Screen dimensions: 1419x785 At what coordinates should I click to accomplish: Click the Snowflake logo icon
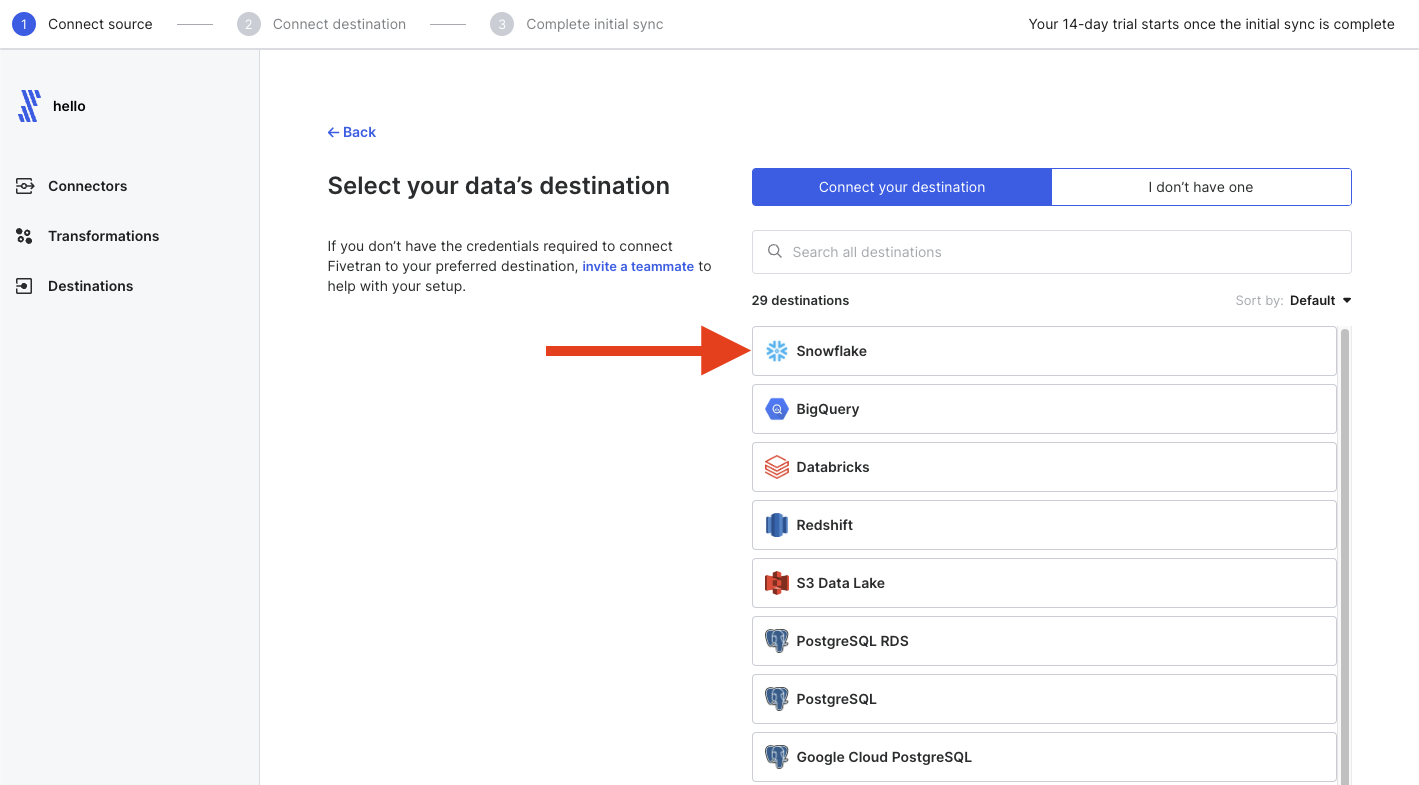pos(777,351)
